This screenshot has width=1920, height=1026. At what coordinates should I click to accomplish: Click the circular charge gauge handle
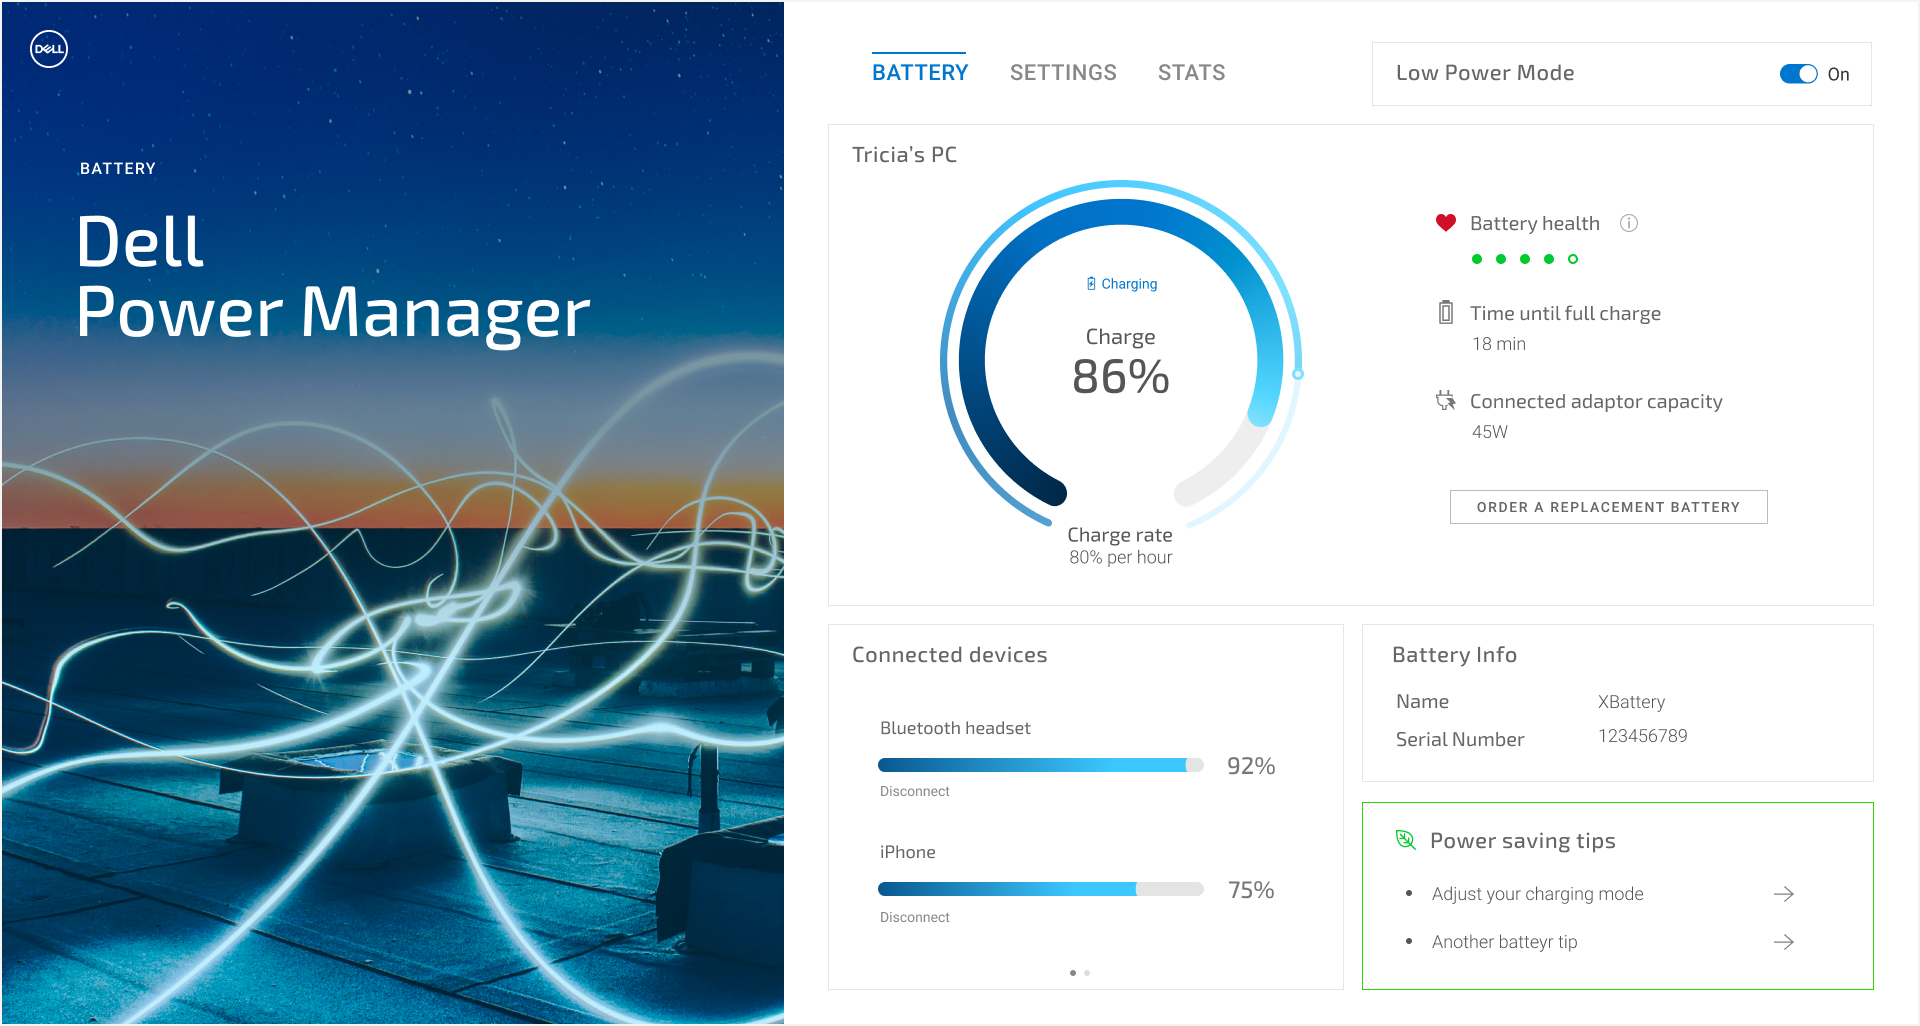pos(1298,374)
